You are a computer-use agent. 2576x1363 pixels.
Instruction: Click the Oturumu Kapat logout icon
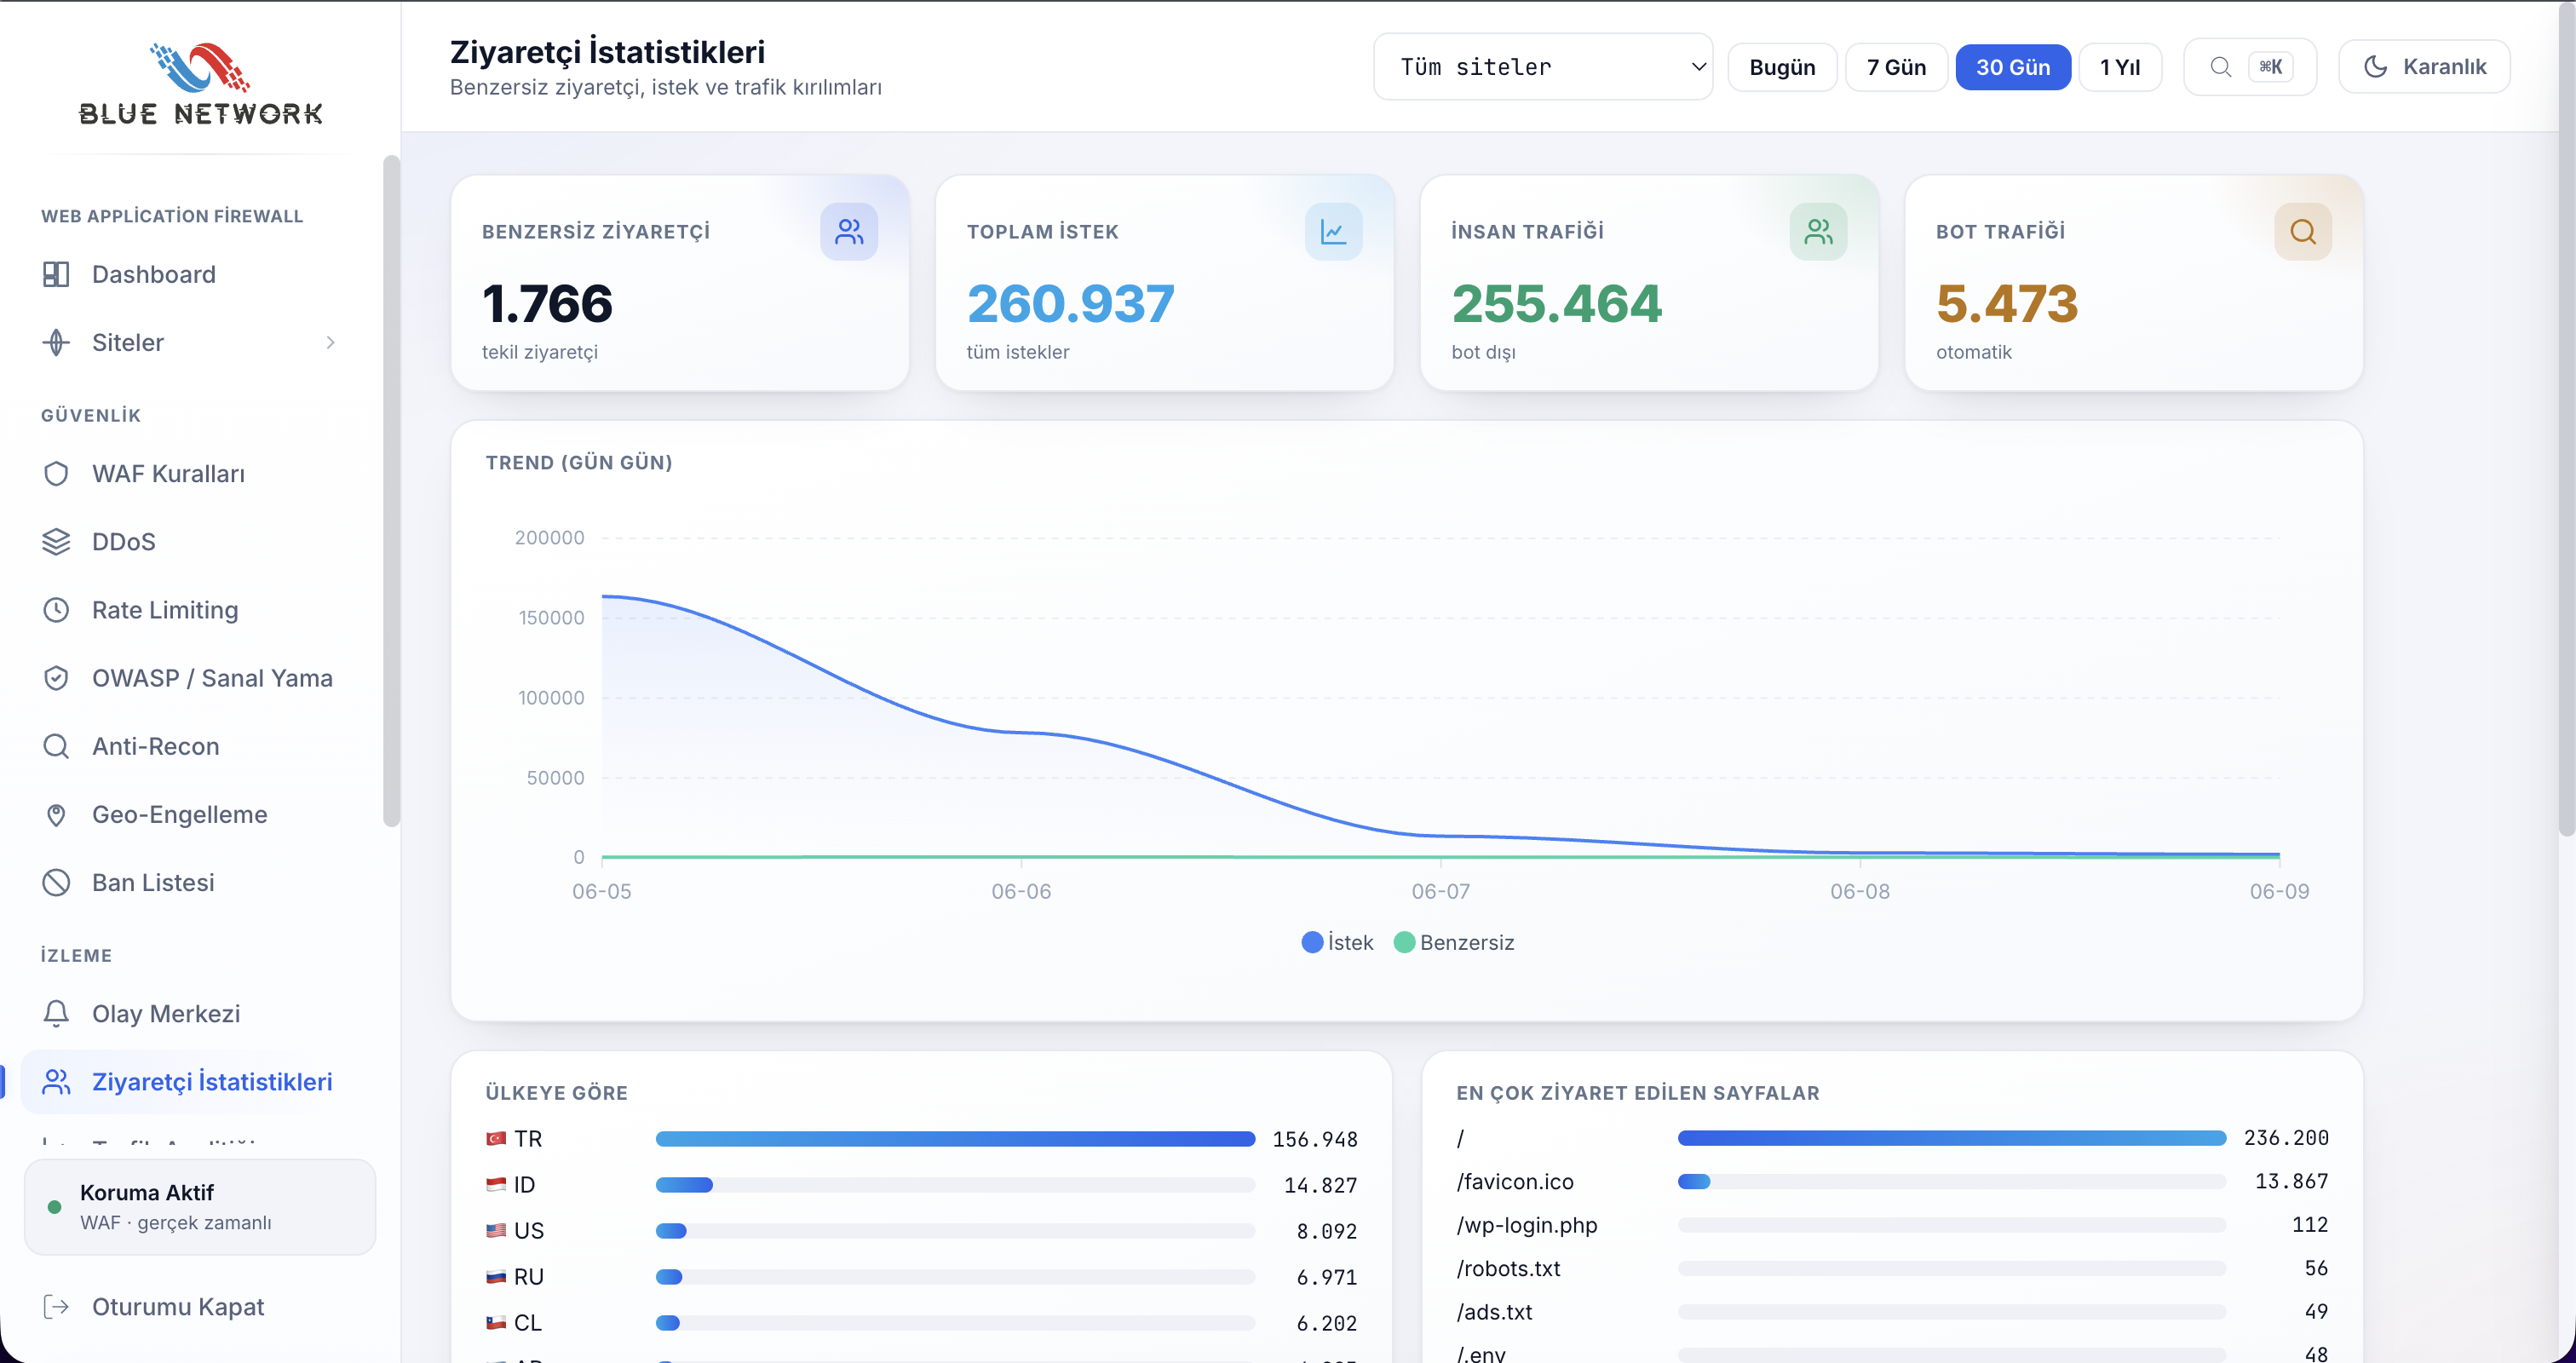(56, 1306)
